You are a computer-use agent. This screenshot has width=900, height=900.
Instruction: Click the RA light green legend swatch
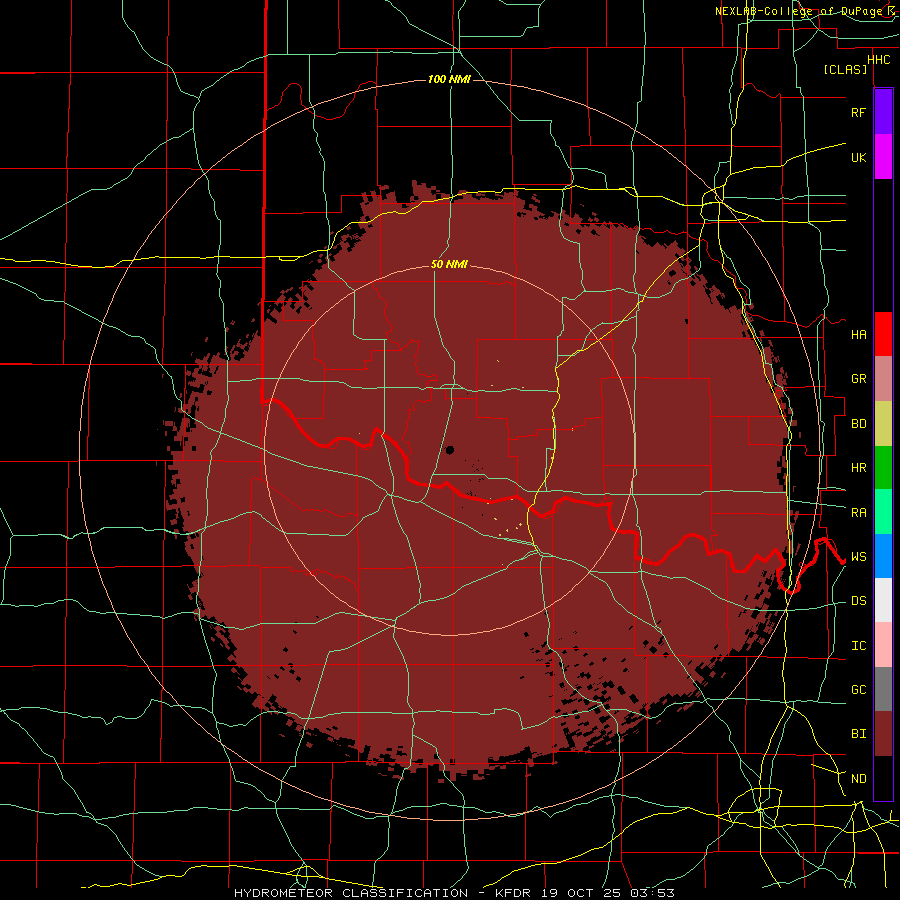[883, 512]
